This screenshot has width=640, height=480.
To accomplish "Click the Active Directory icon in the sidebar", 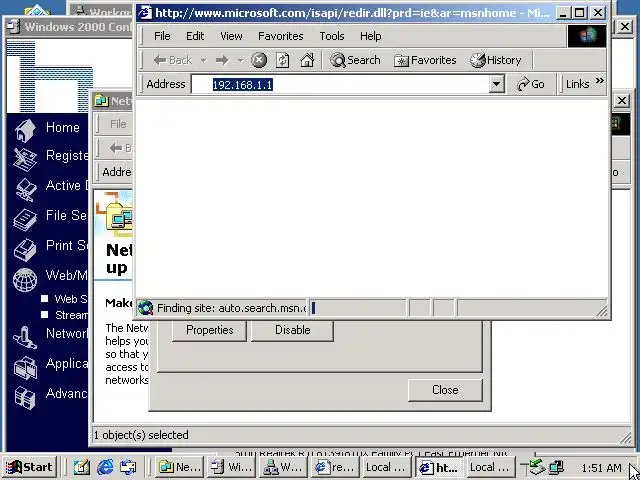I will [x=25, y=189].
